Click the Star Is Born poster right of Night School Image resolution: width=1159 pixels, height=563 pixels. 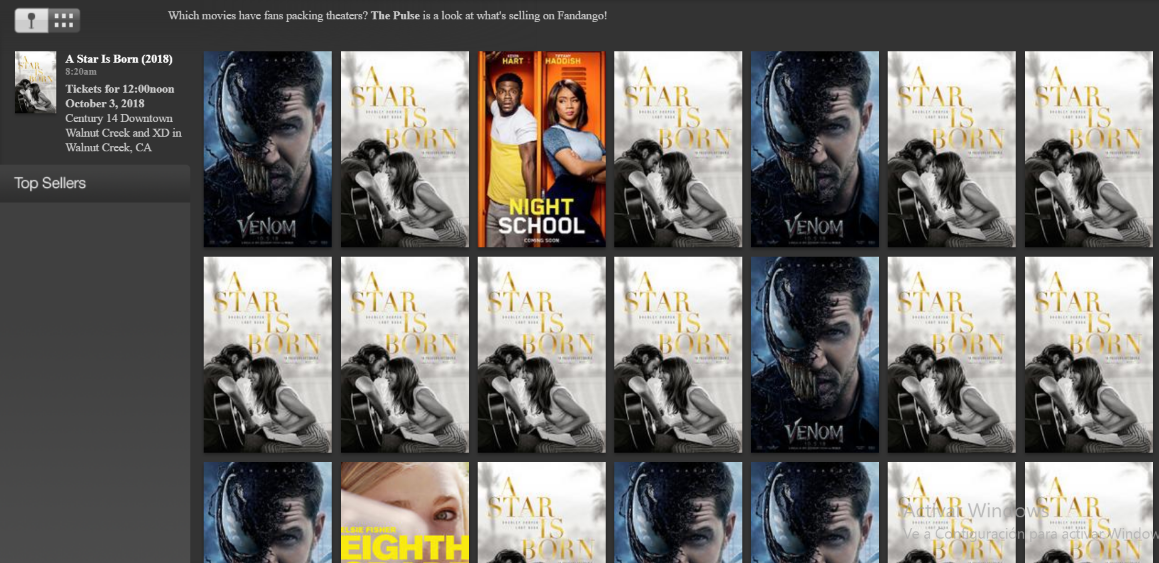[x=679, y=149]
